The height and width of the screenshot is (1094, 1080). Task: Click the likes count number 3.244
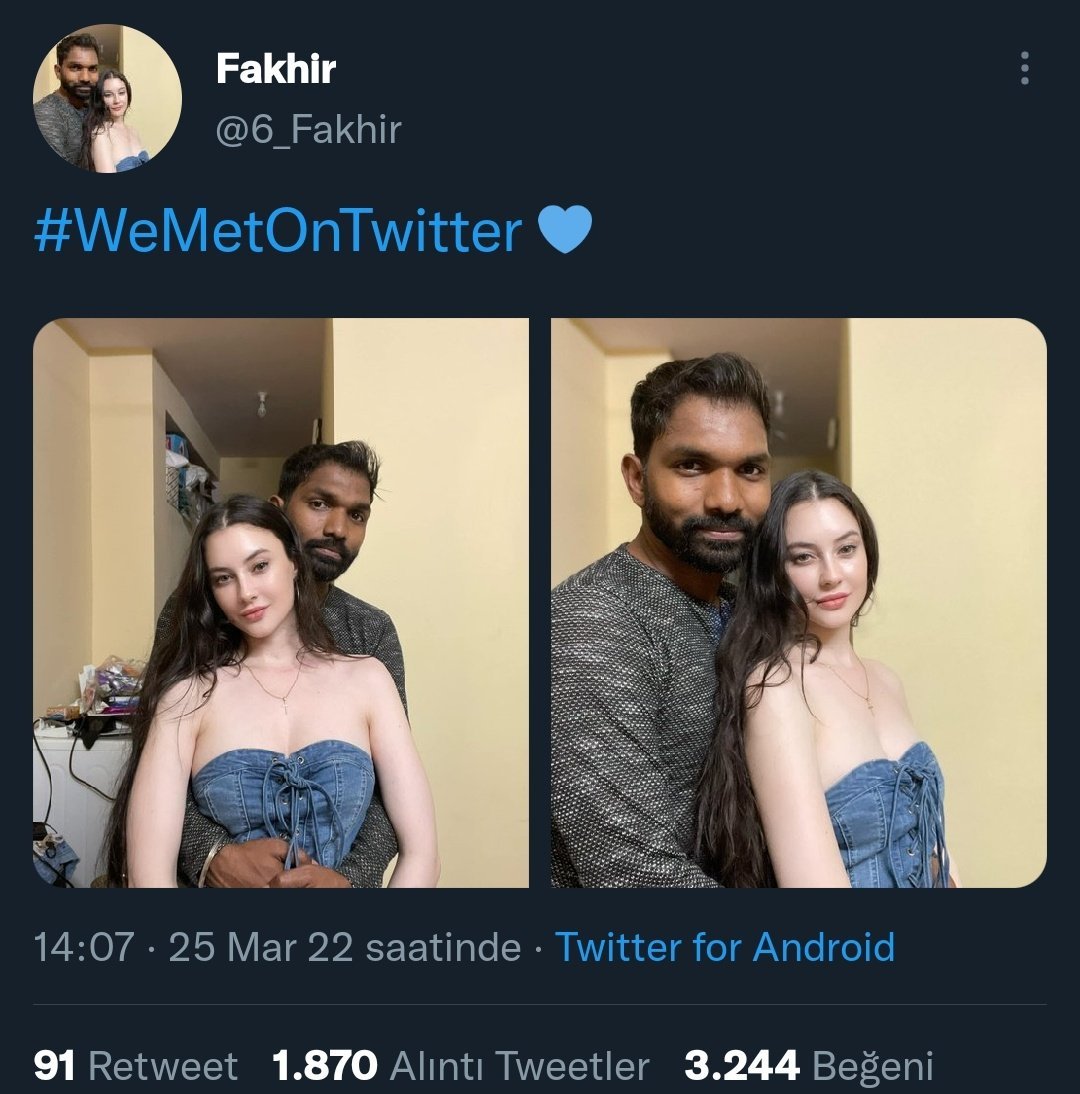pos(741,1066)
